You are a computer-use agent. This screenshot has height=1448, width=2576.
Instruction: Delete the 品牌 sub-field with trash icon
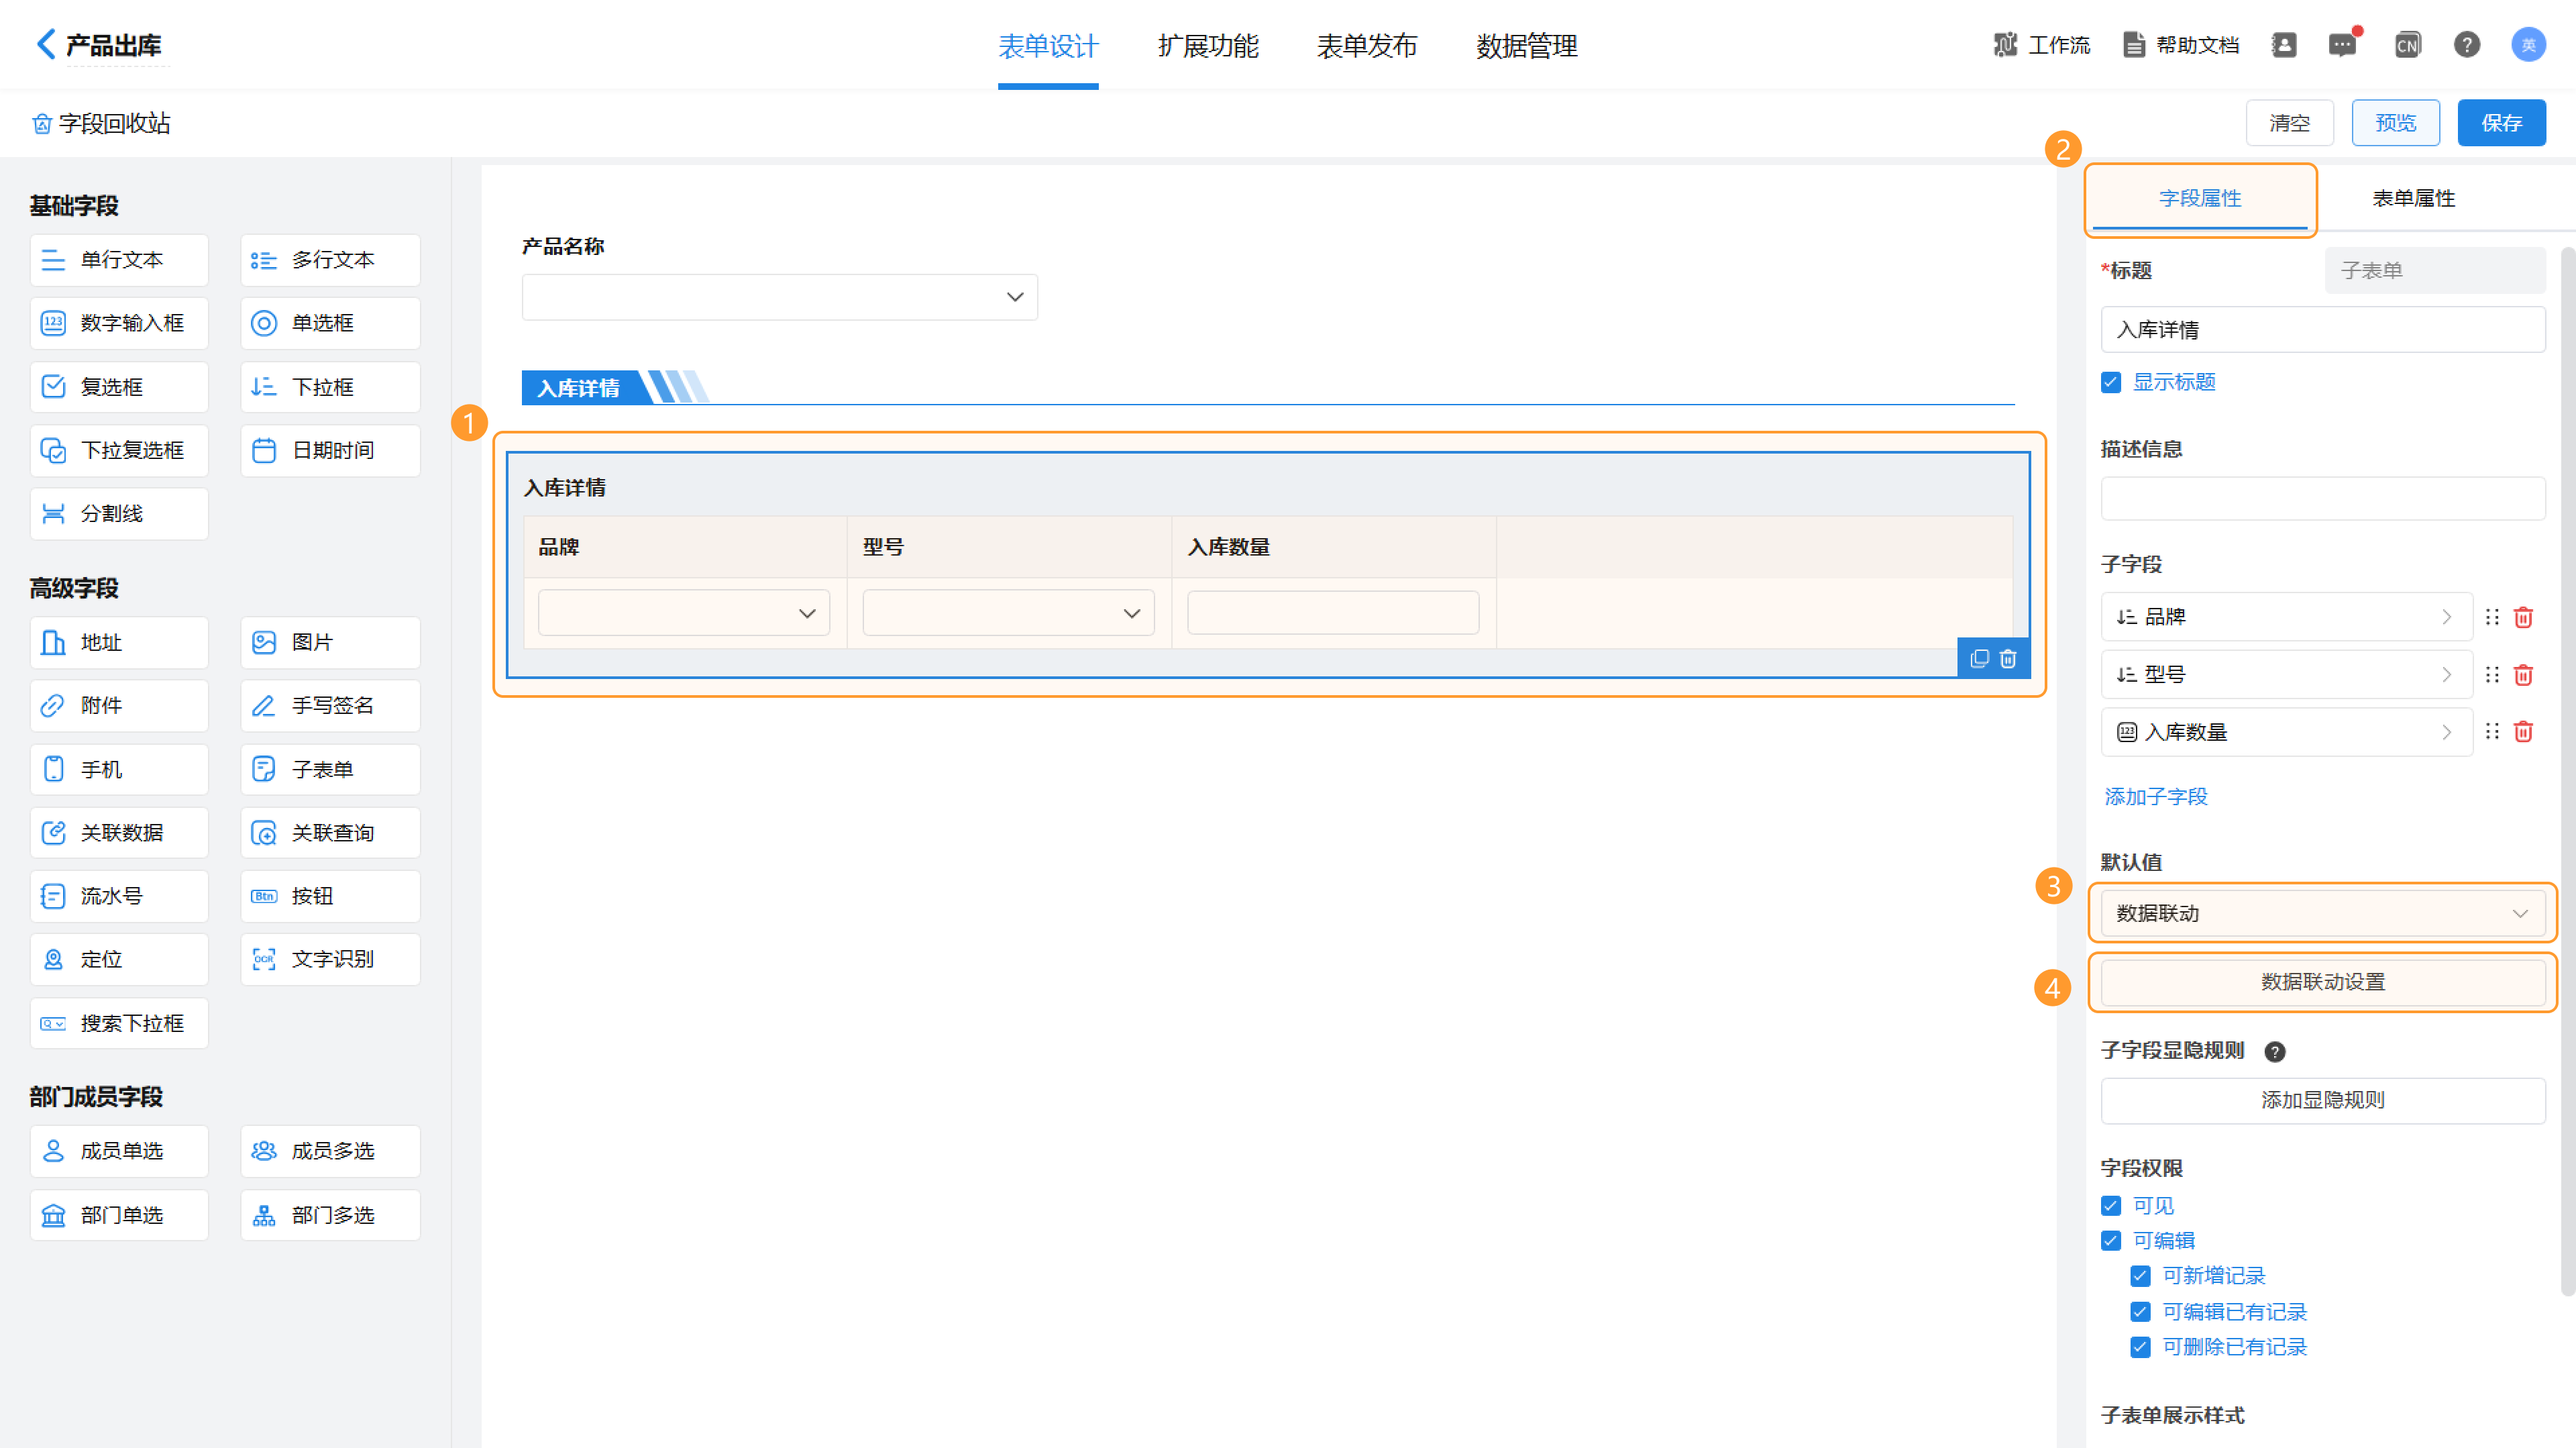tap(2523, 617)
